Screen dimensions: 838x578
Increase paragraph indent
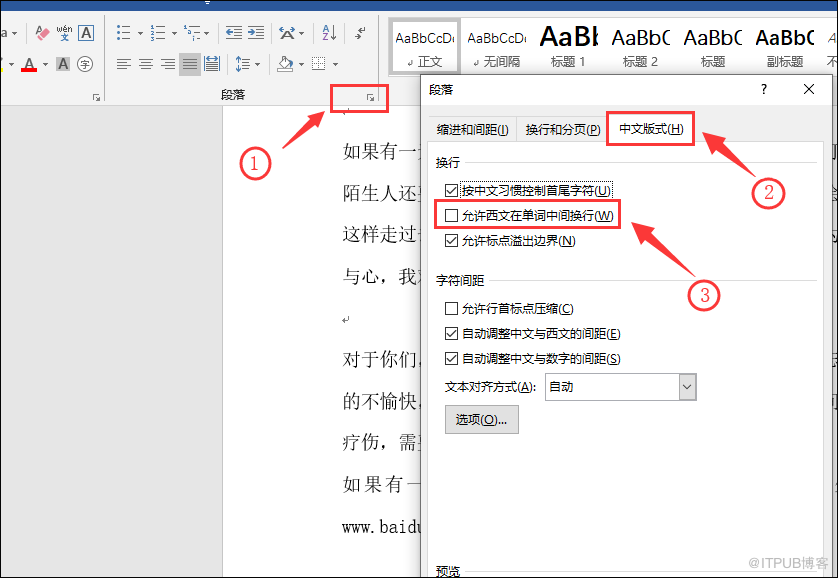pyautogui.click(x=256, y=33)
